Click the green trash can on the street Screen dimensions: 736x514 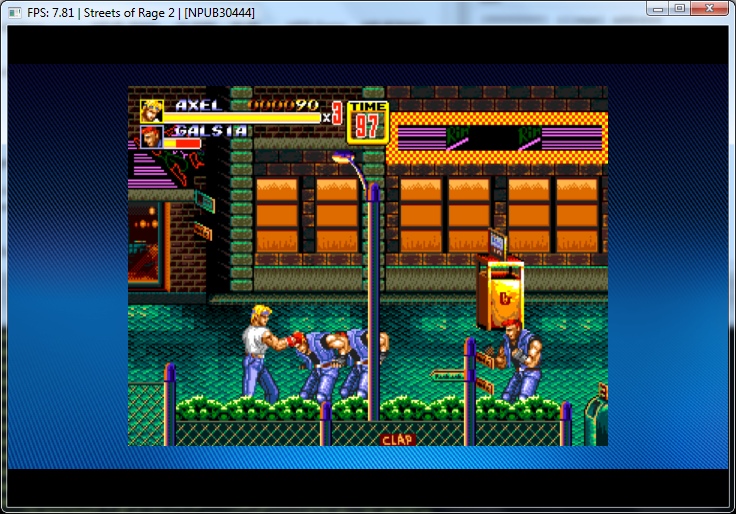(x=596, y=419)
